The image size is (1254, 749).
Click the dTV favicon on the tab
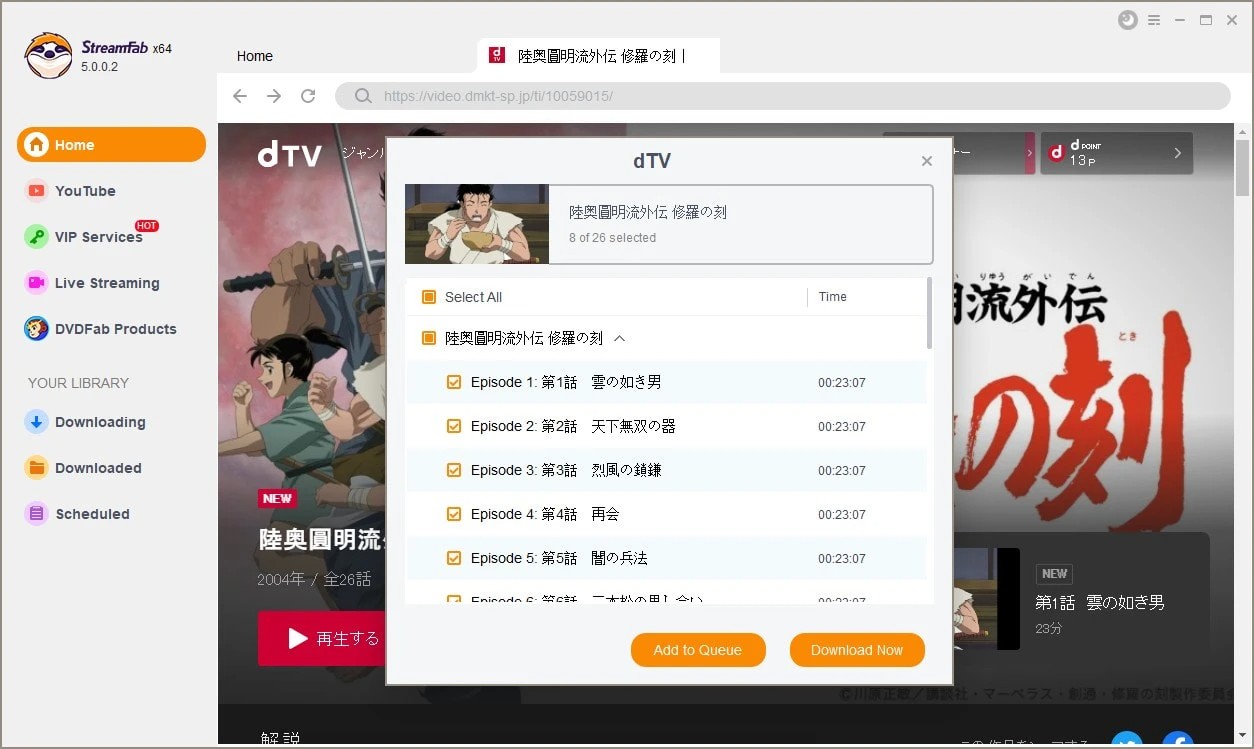click(x=496, y=55)
